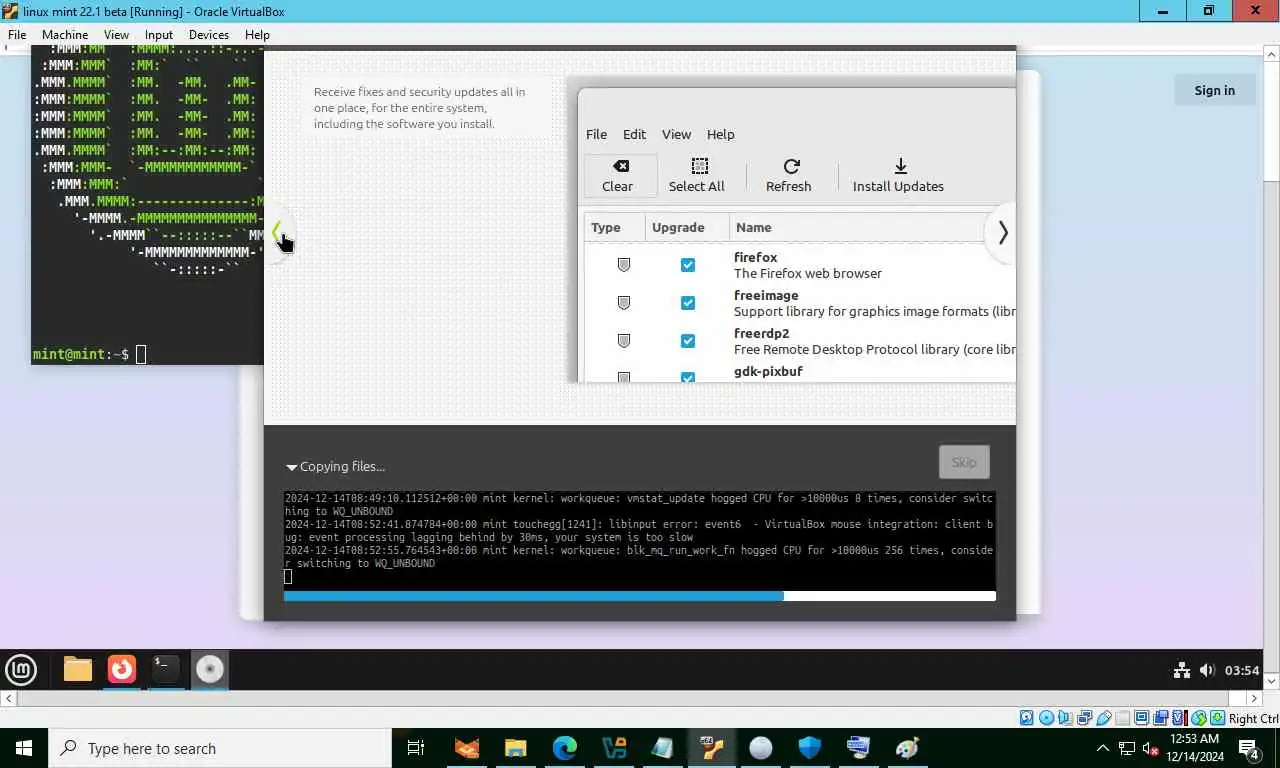
Task: Click the VM horizontal scrollbar right arrow
Action: tap(1254, 698)
